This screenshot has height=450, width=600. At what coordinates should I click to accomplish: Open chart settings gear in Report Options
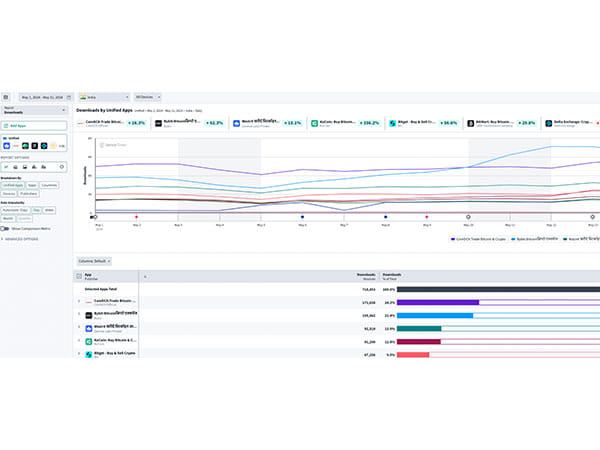coord(61,166)
